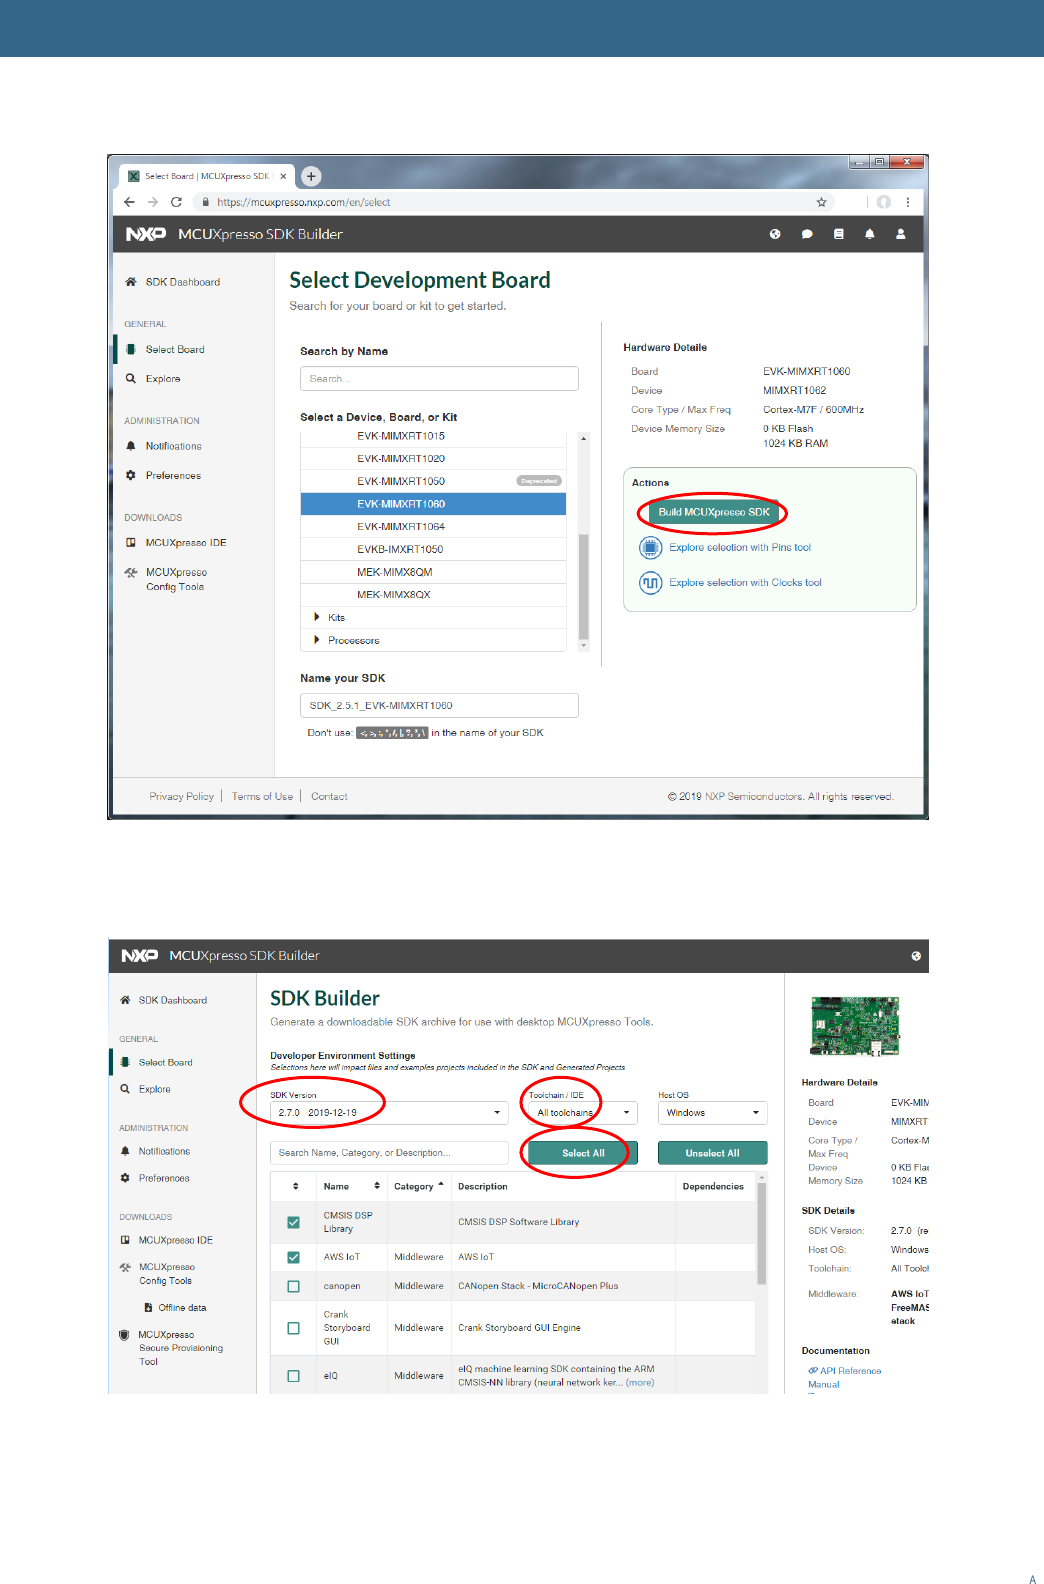The image size is (1044, 1584).
Task: Click the Unselect All button
Action: coord(712,1153)
